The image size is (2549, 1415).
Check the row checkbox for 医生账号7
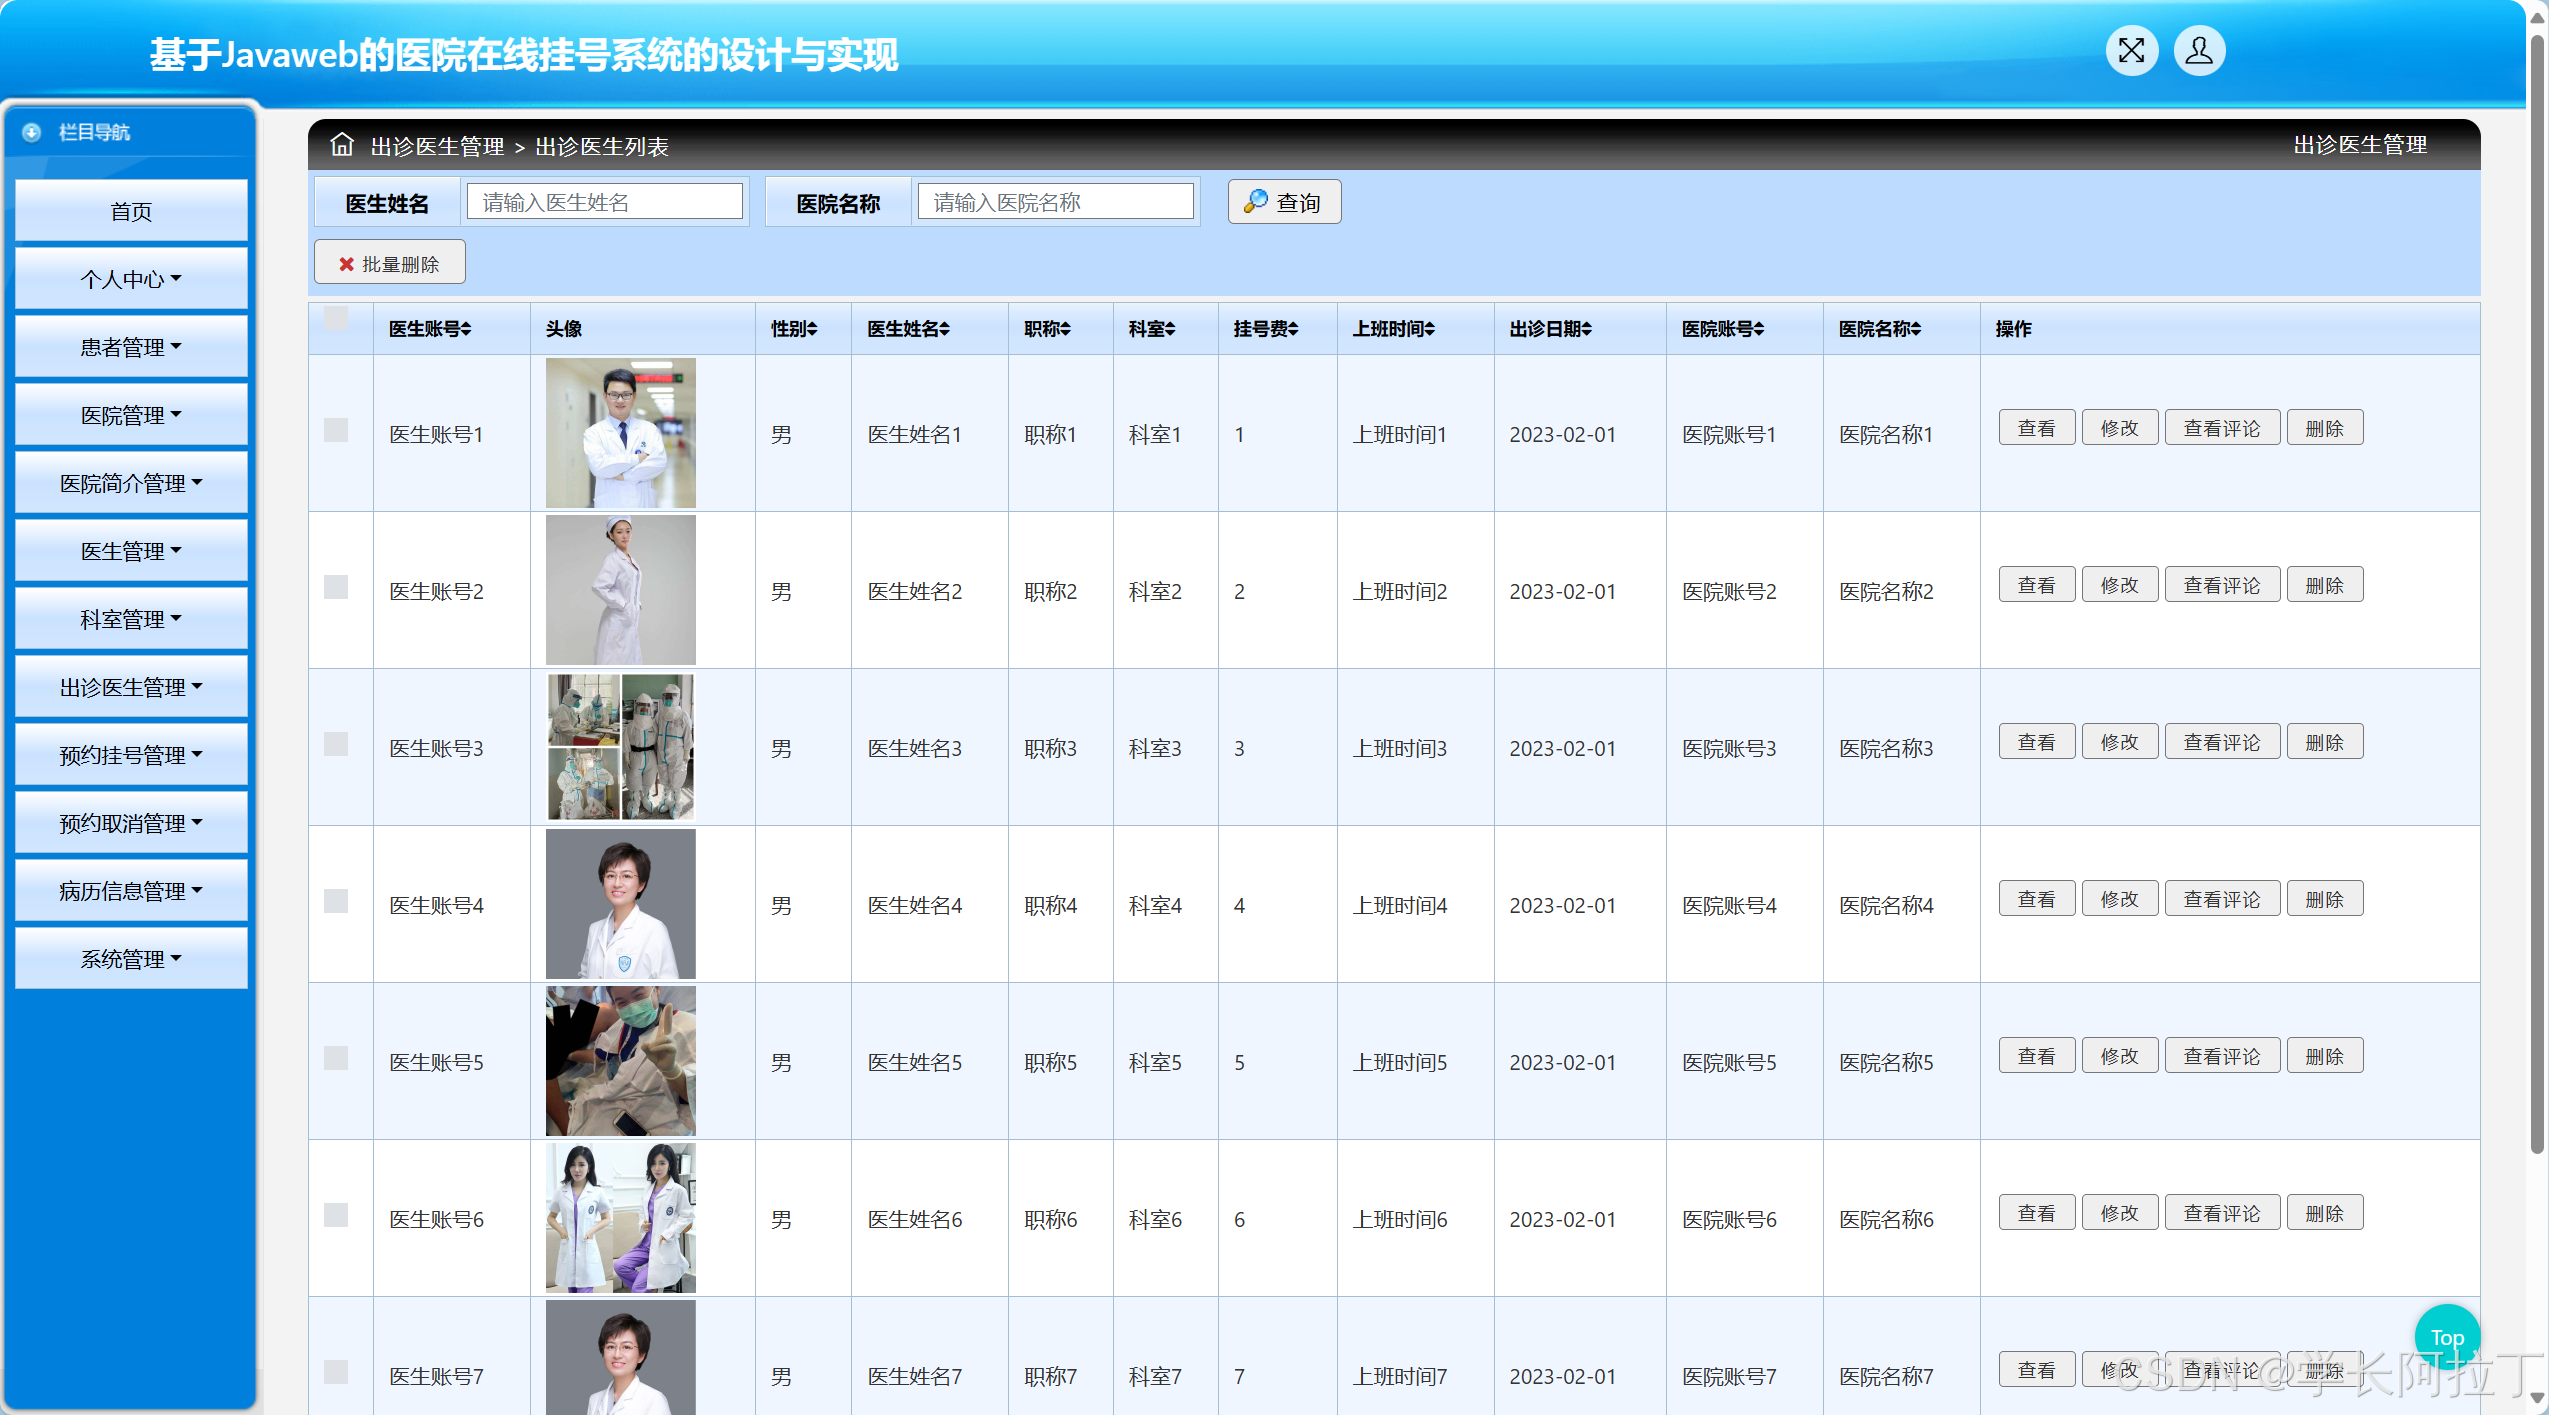[336, 1372]
